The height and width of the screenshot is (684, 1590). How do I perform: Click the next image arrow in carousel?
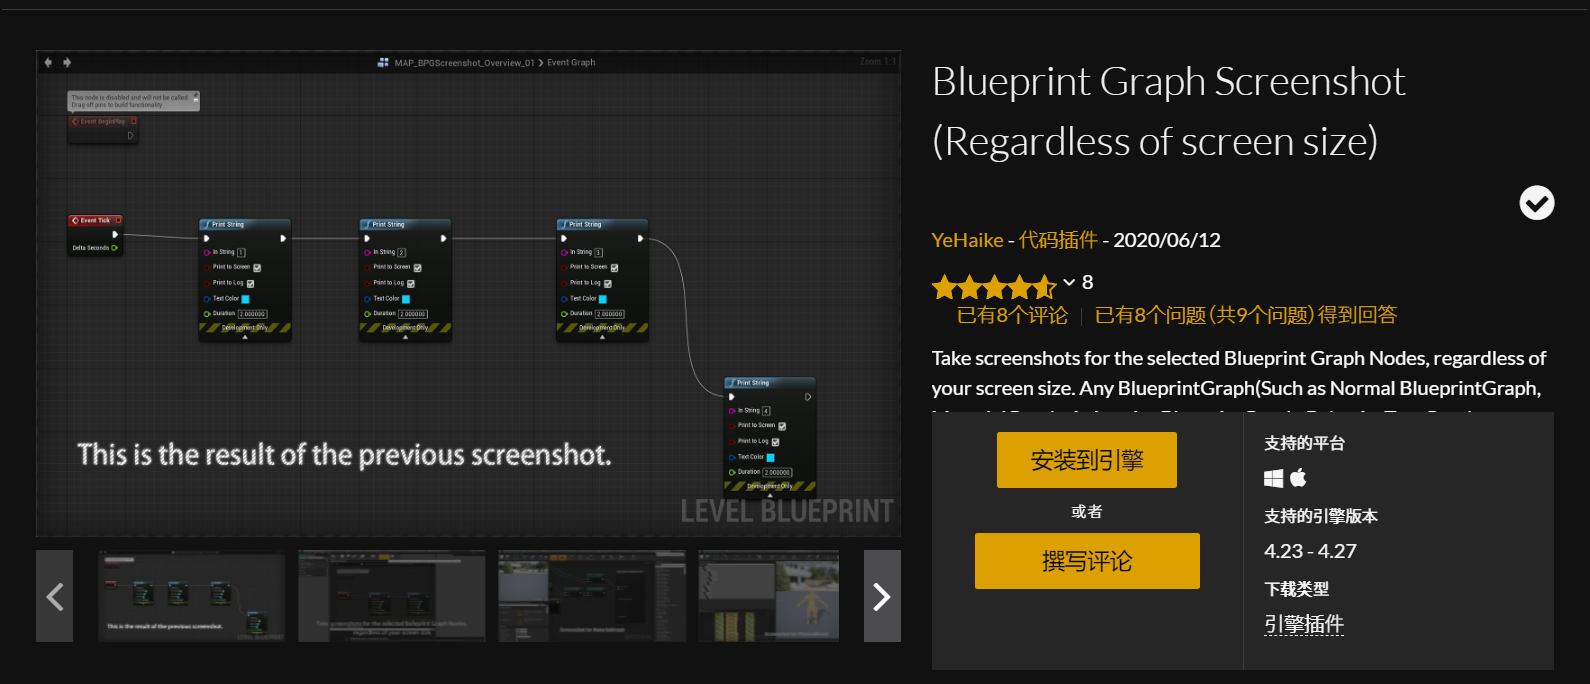click(x=882, y=596)
